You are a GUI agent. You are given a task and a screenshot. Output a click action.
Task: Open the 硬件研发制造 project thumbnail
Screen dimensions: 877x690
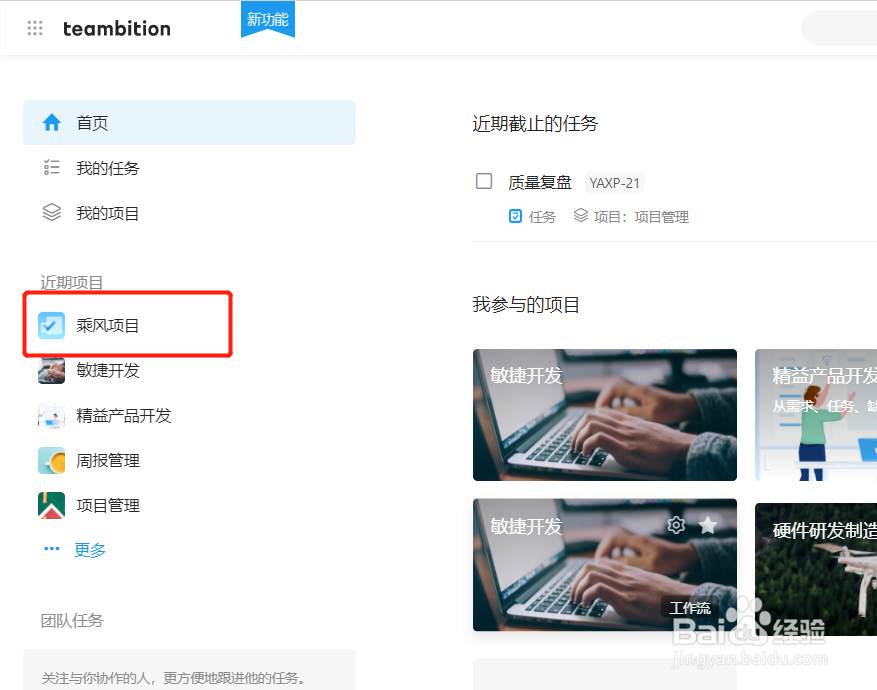830,568
